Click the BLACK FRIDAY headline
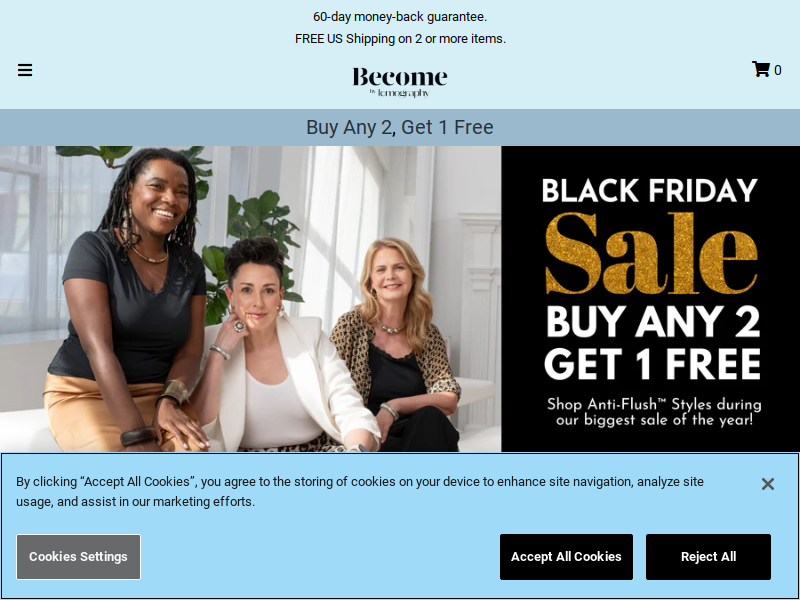 [649, 191]
